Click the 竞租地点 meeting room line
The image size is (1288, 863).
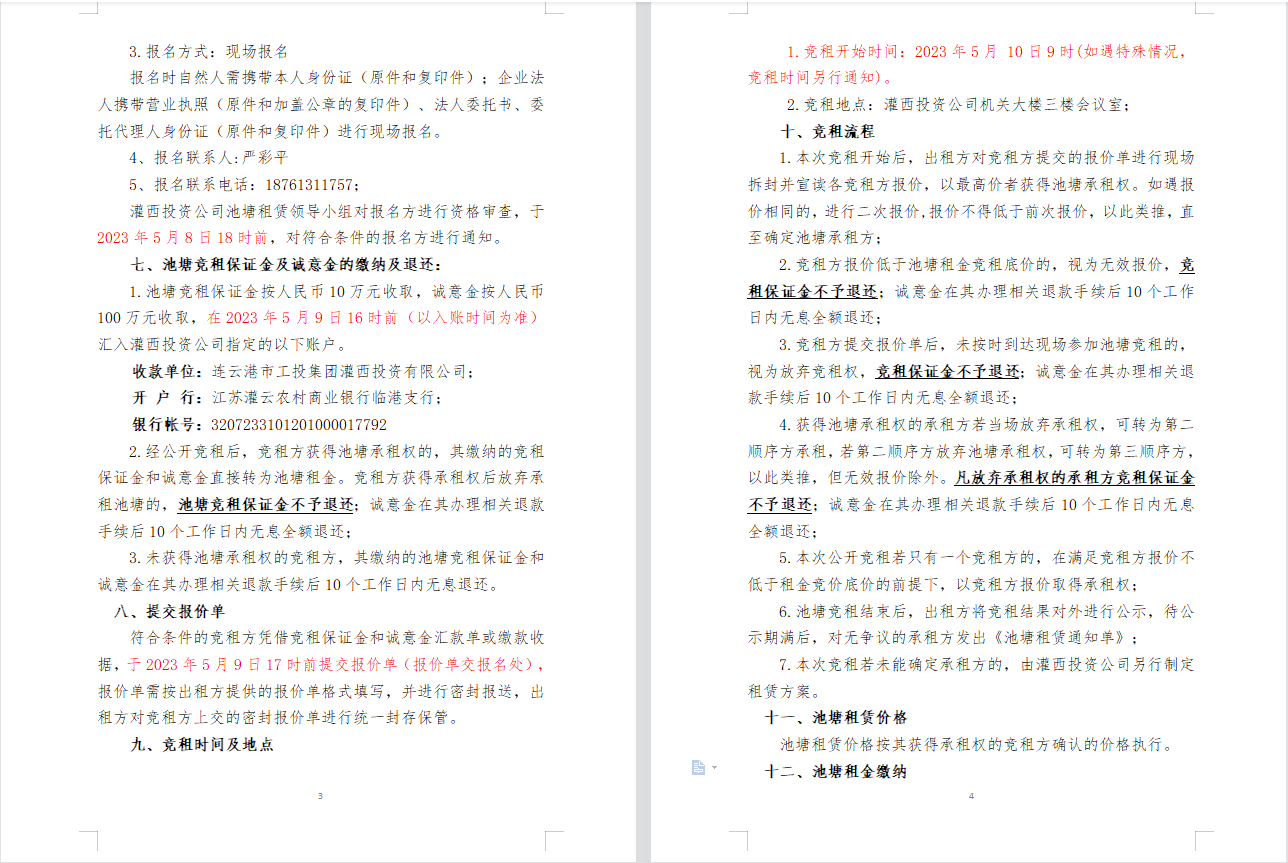(x=958, y=104)
